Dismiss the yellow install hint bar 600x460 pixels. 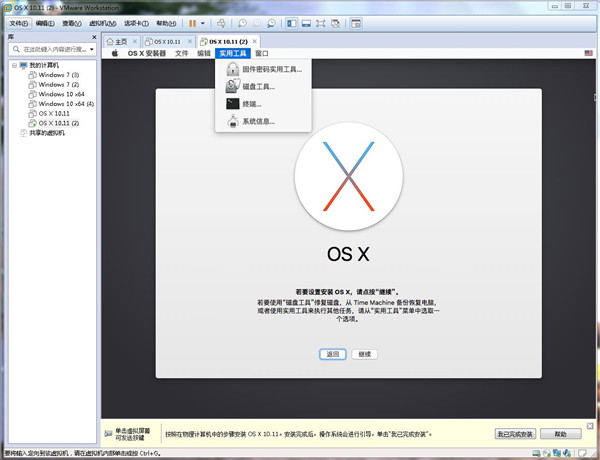590,426
